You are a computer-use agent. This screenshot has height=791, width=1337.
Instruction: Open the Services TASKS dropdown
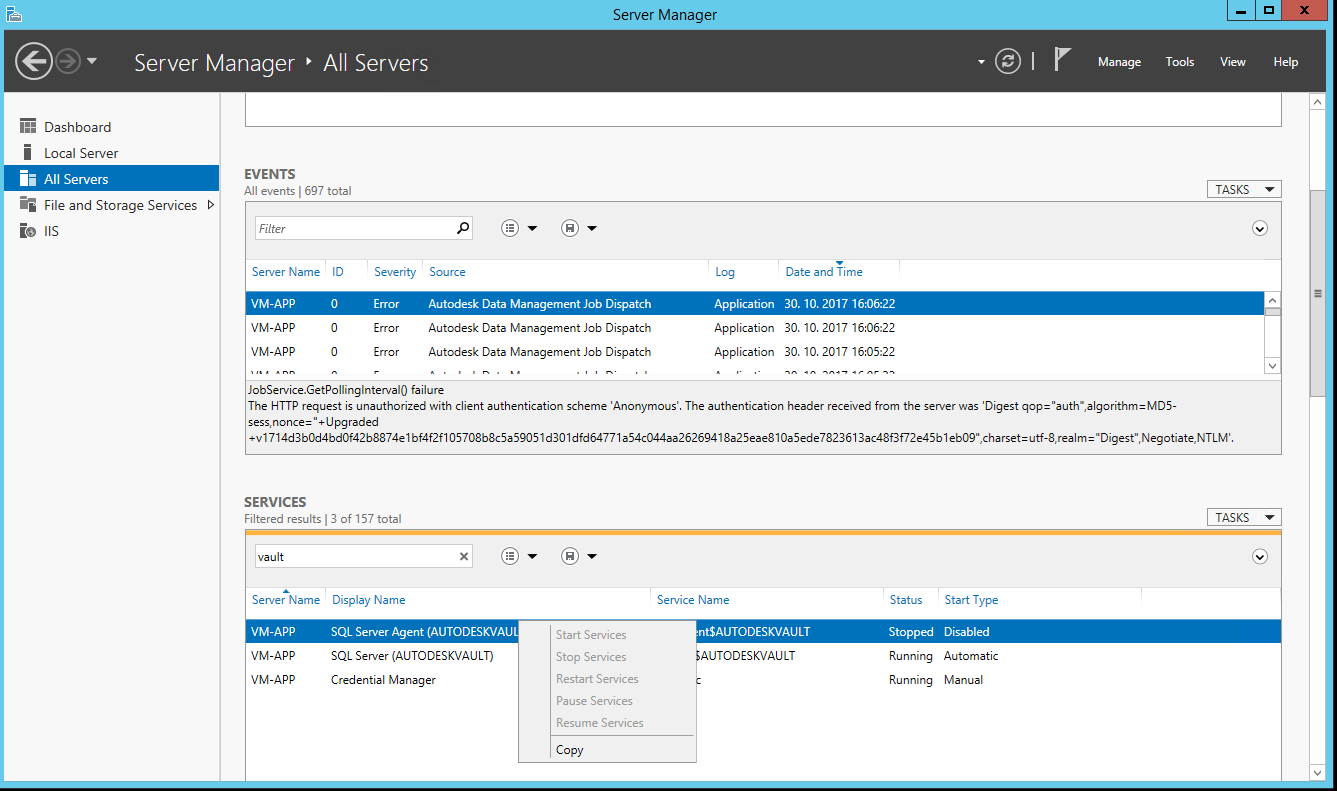(1244, 517)
